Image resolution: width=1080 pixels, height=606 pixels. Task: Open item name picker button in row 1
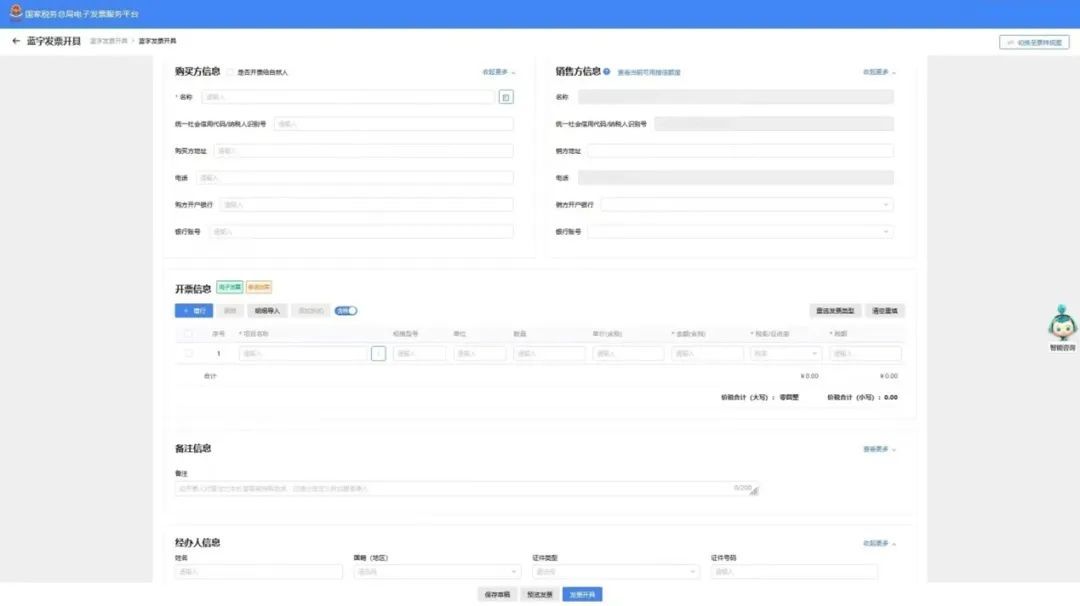(378, 353)
